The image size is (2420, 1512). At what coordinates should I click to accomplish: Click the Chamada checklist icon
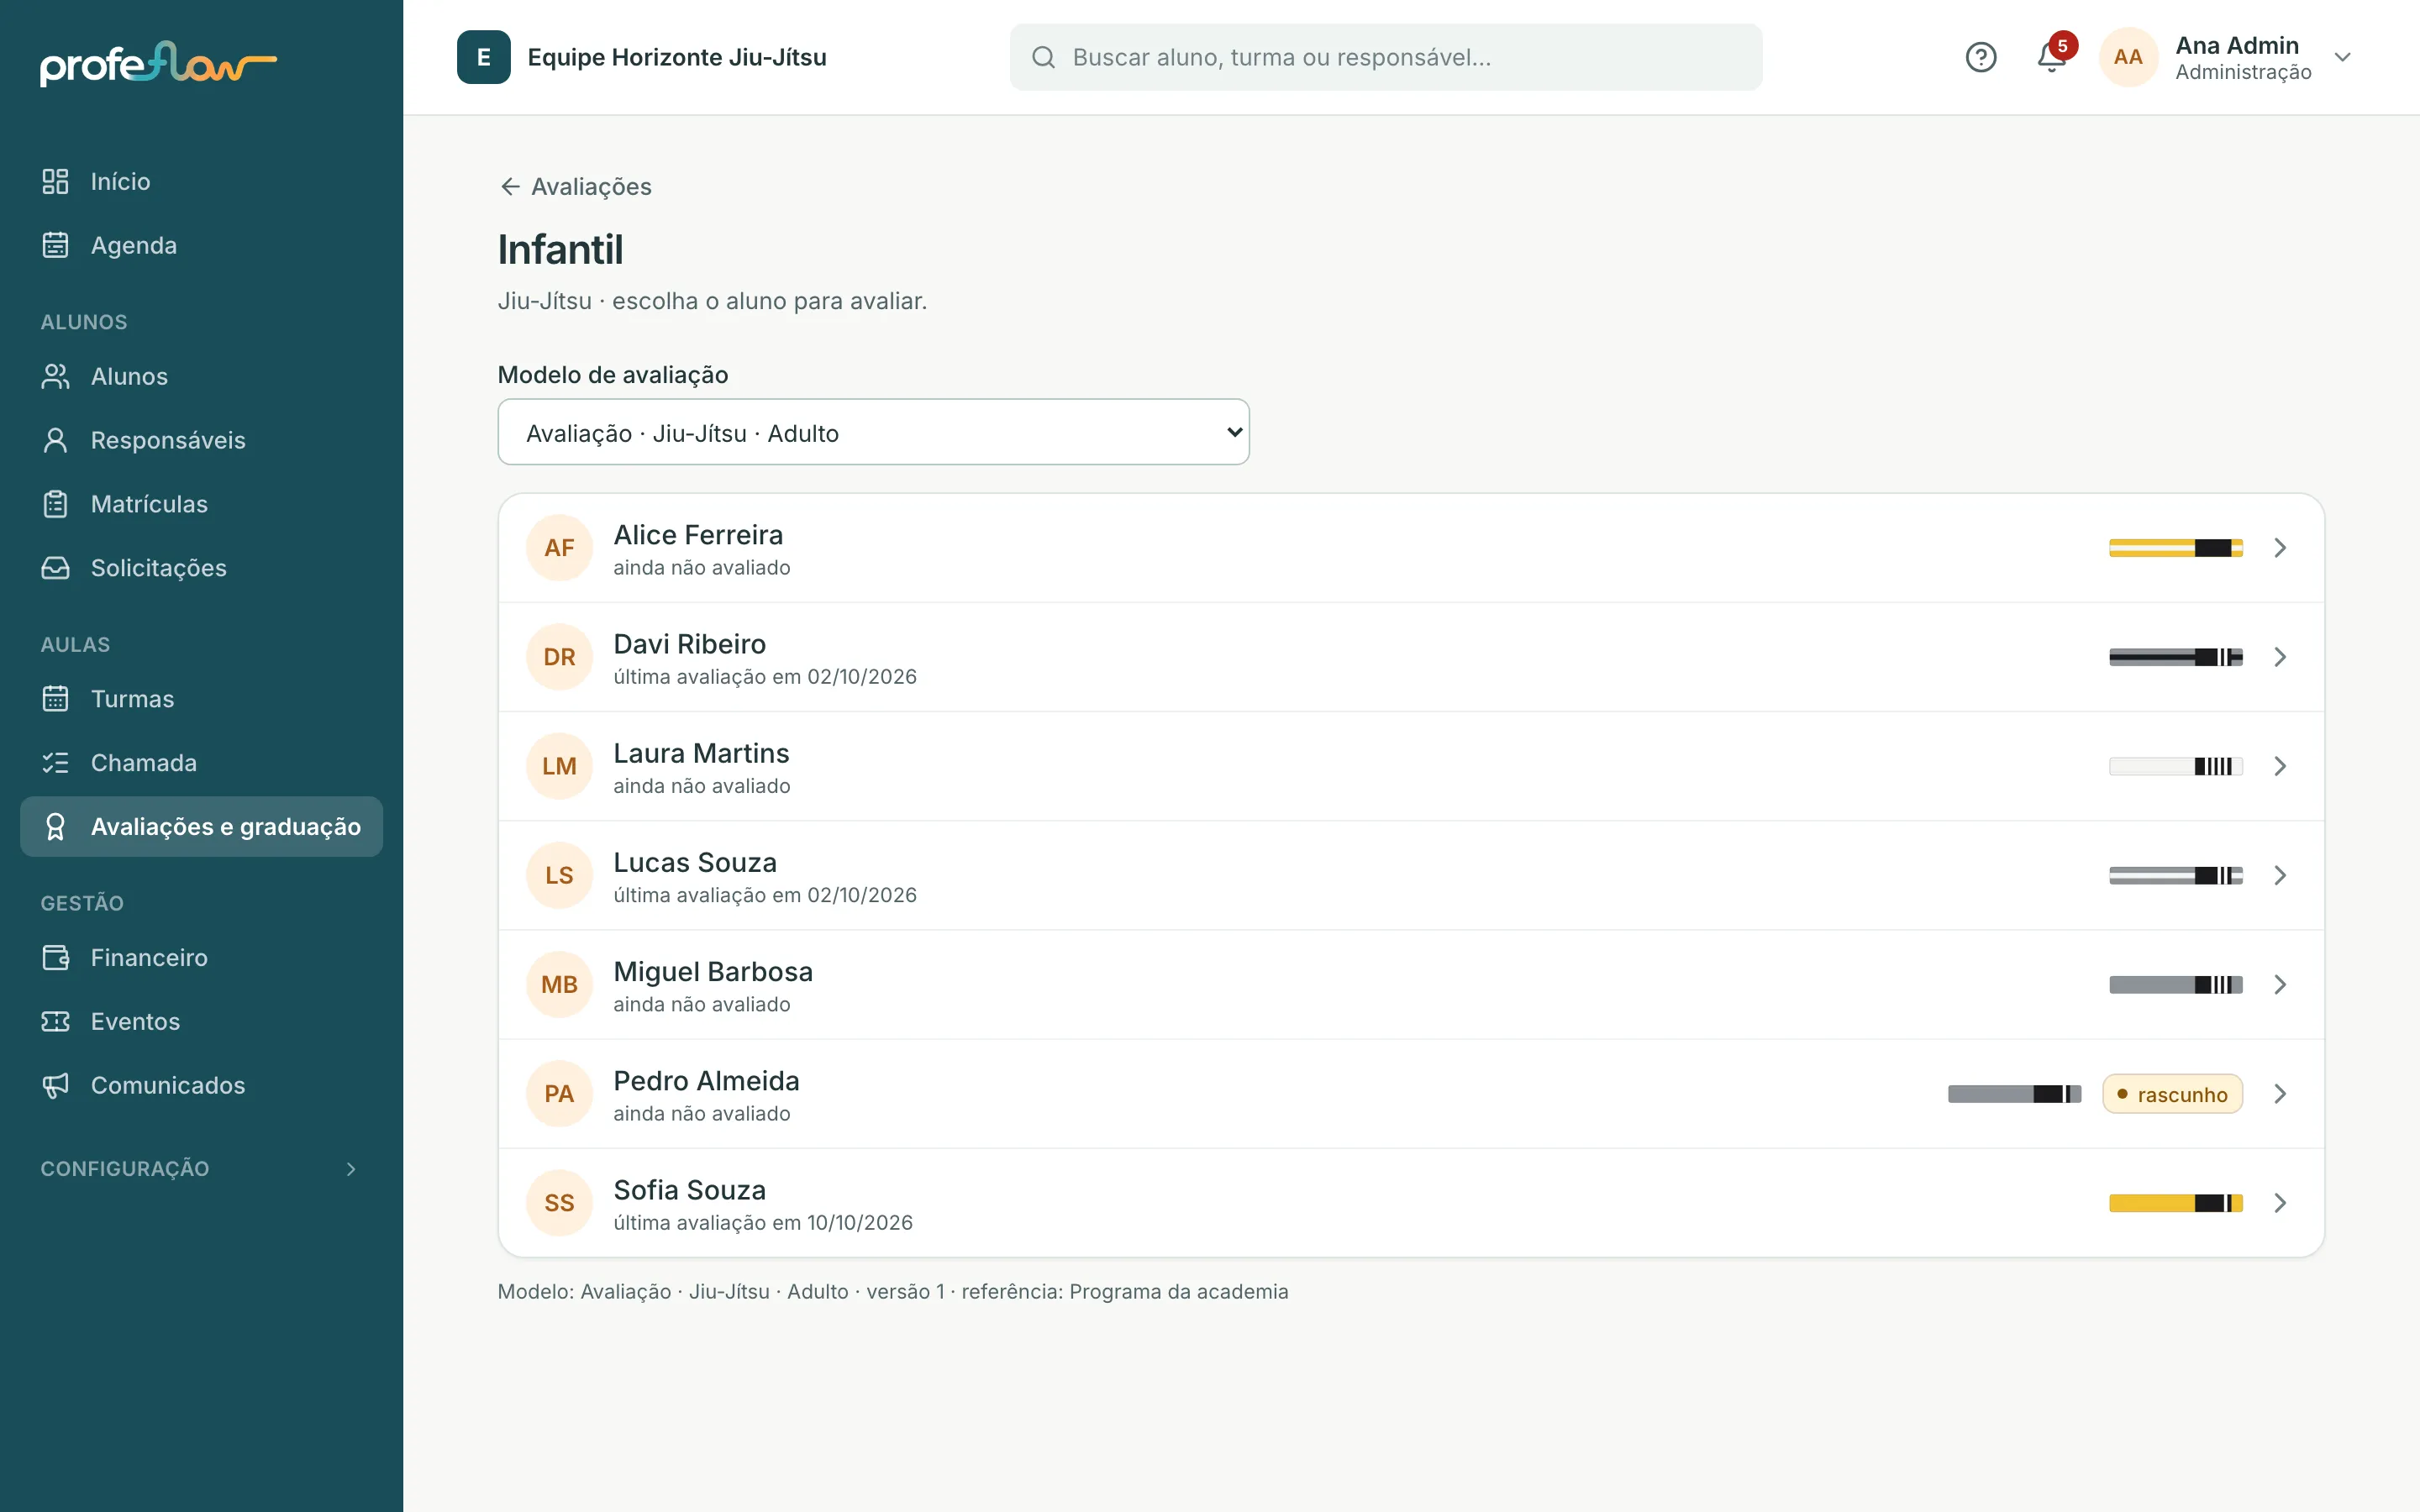tap(55, 763)
